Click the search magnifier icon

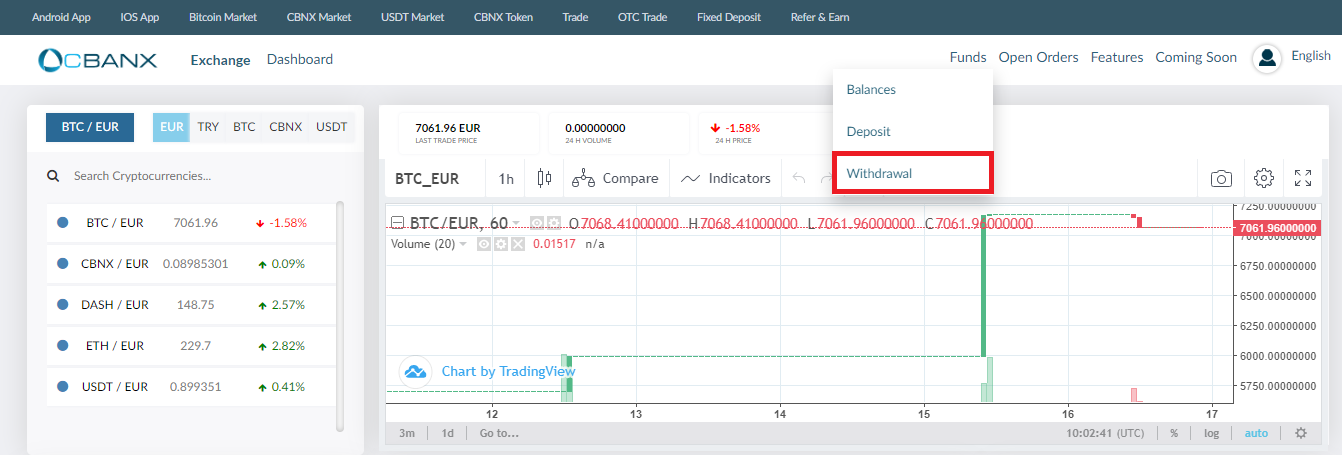[x=53, y=176]
